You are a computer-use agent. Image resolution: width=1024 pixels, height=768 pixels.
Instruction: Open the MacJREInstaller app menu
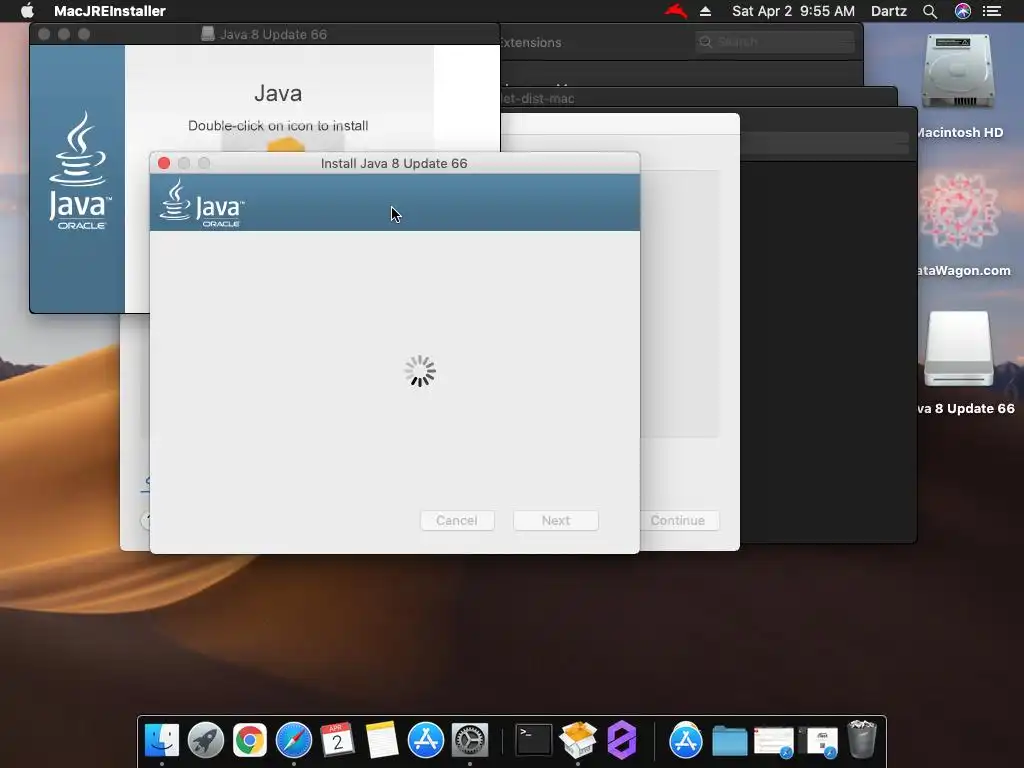[x=110, y=11]
